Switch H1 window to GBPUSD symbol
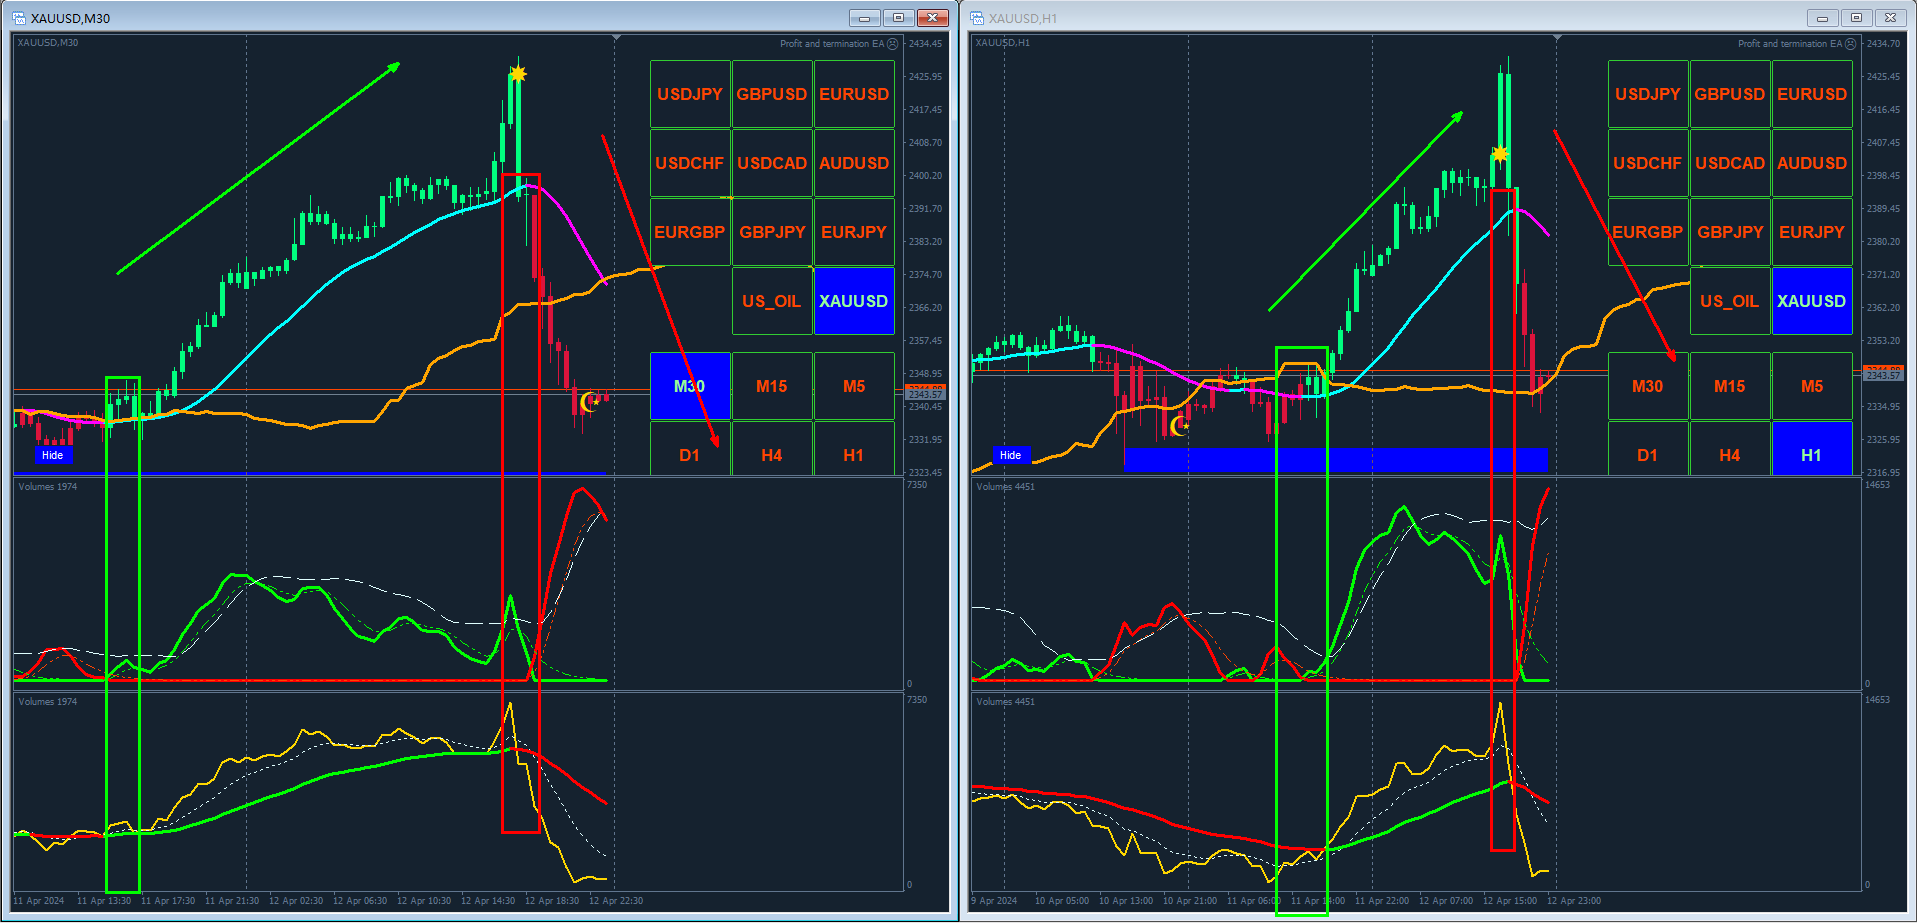 (1730, 94)
